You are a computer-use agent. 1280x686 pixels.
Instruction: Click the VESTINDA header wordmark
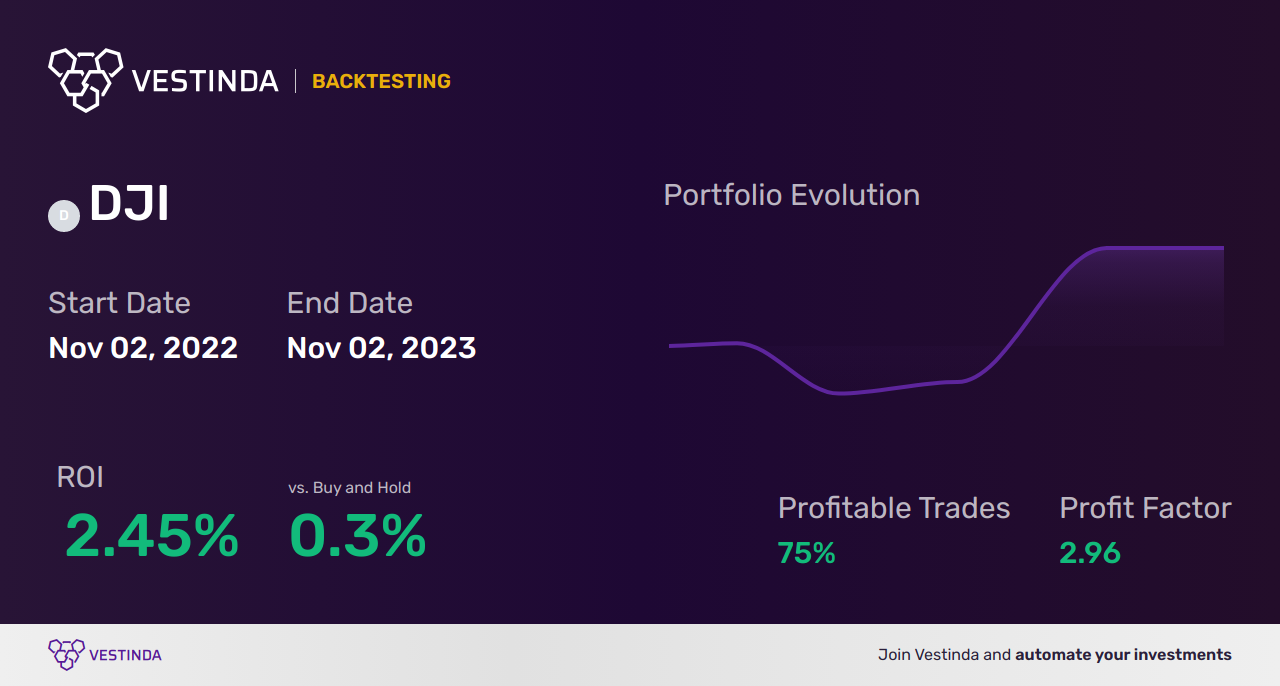(x=205, y=81)
